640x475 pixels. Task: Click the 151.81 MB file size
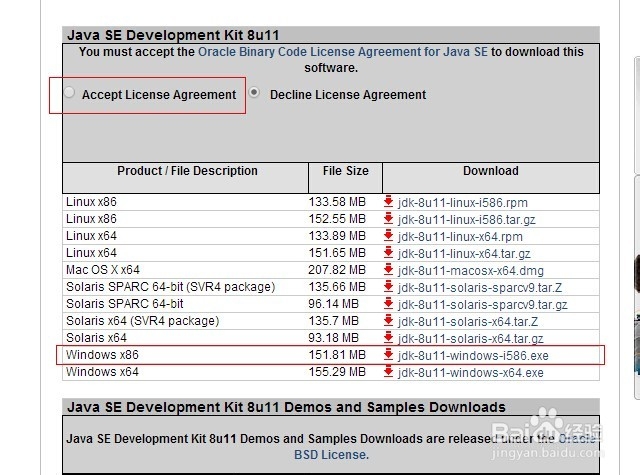click(337, 355)
